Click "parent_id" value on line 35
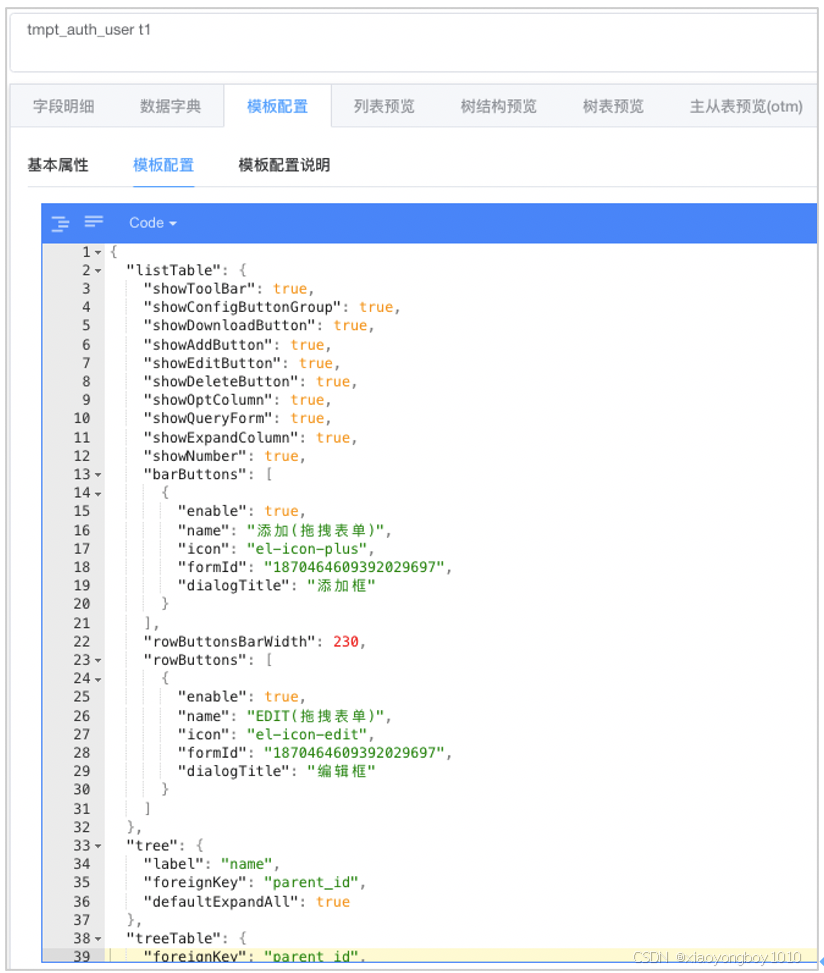The image size is (824, 973). pos(311,882)
